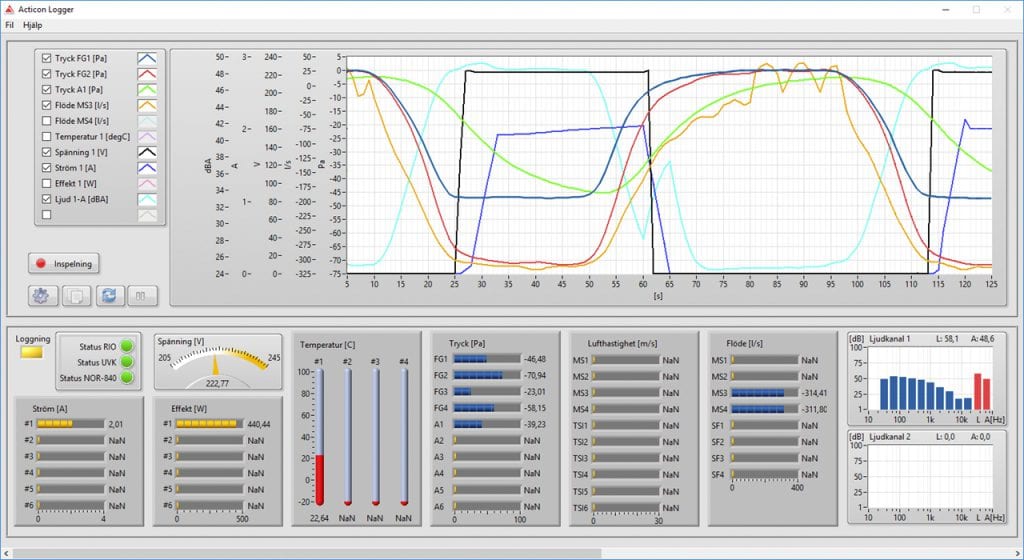Click the 22,64 temperature value
This screenshot has height=560, width=1024.
coord(319,518)
